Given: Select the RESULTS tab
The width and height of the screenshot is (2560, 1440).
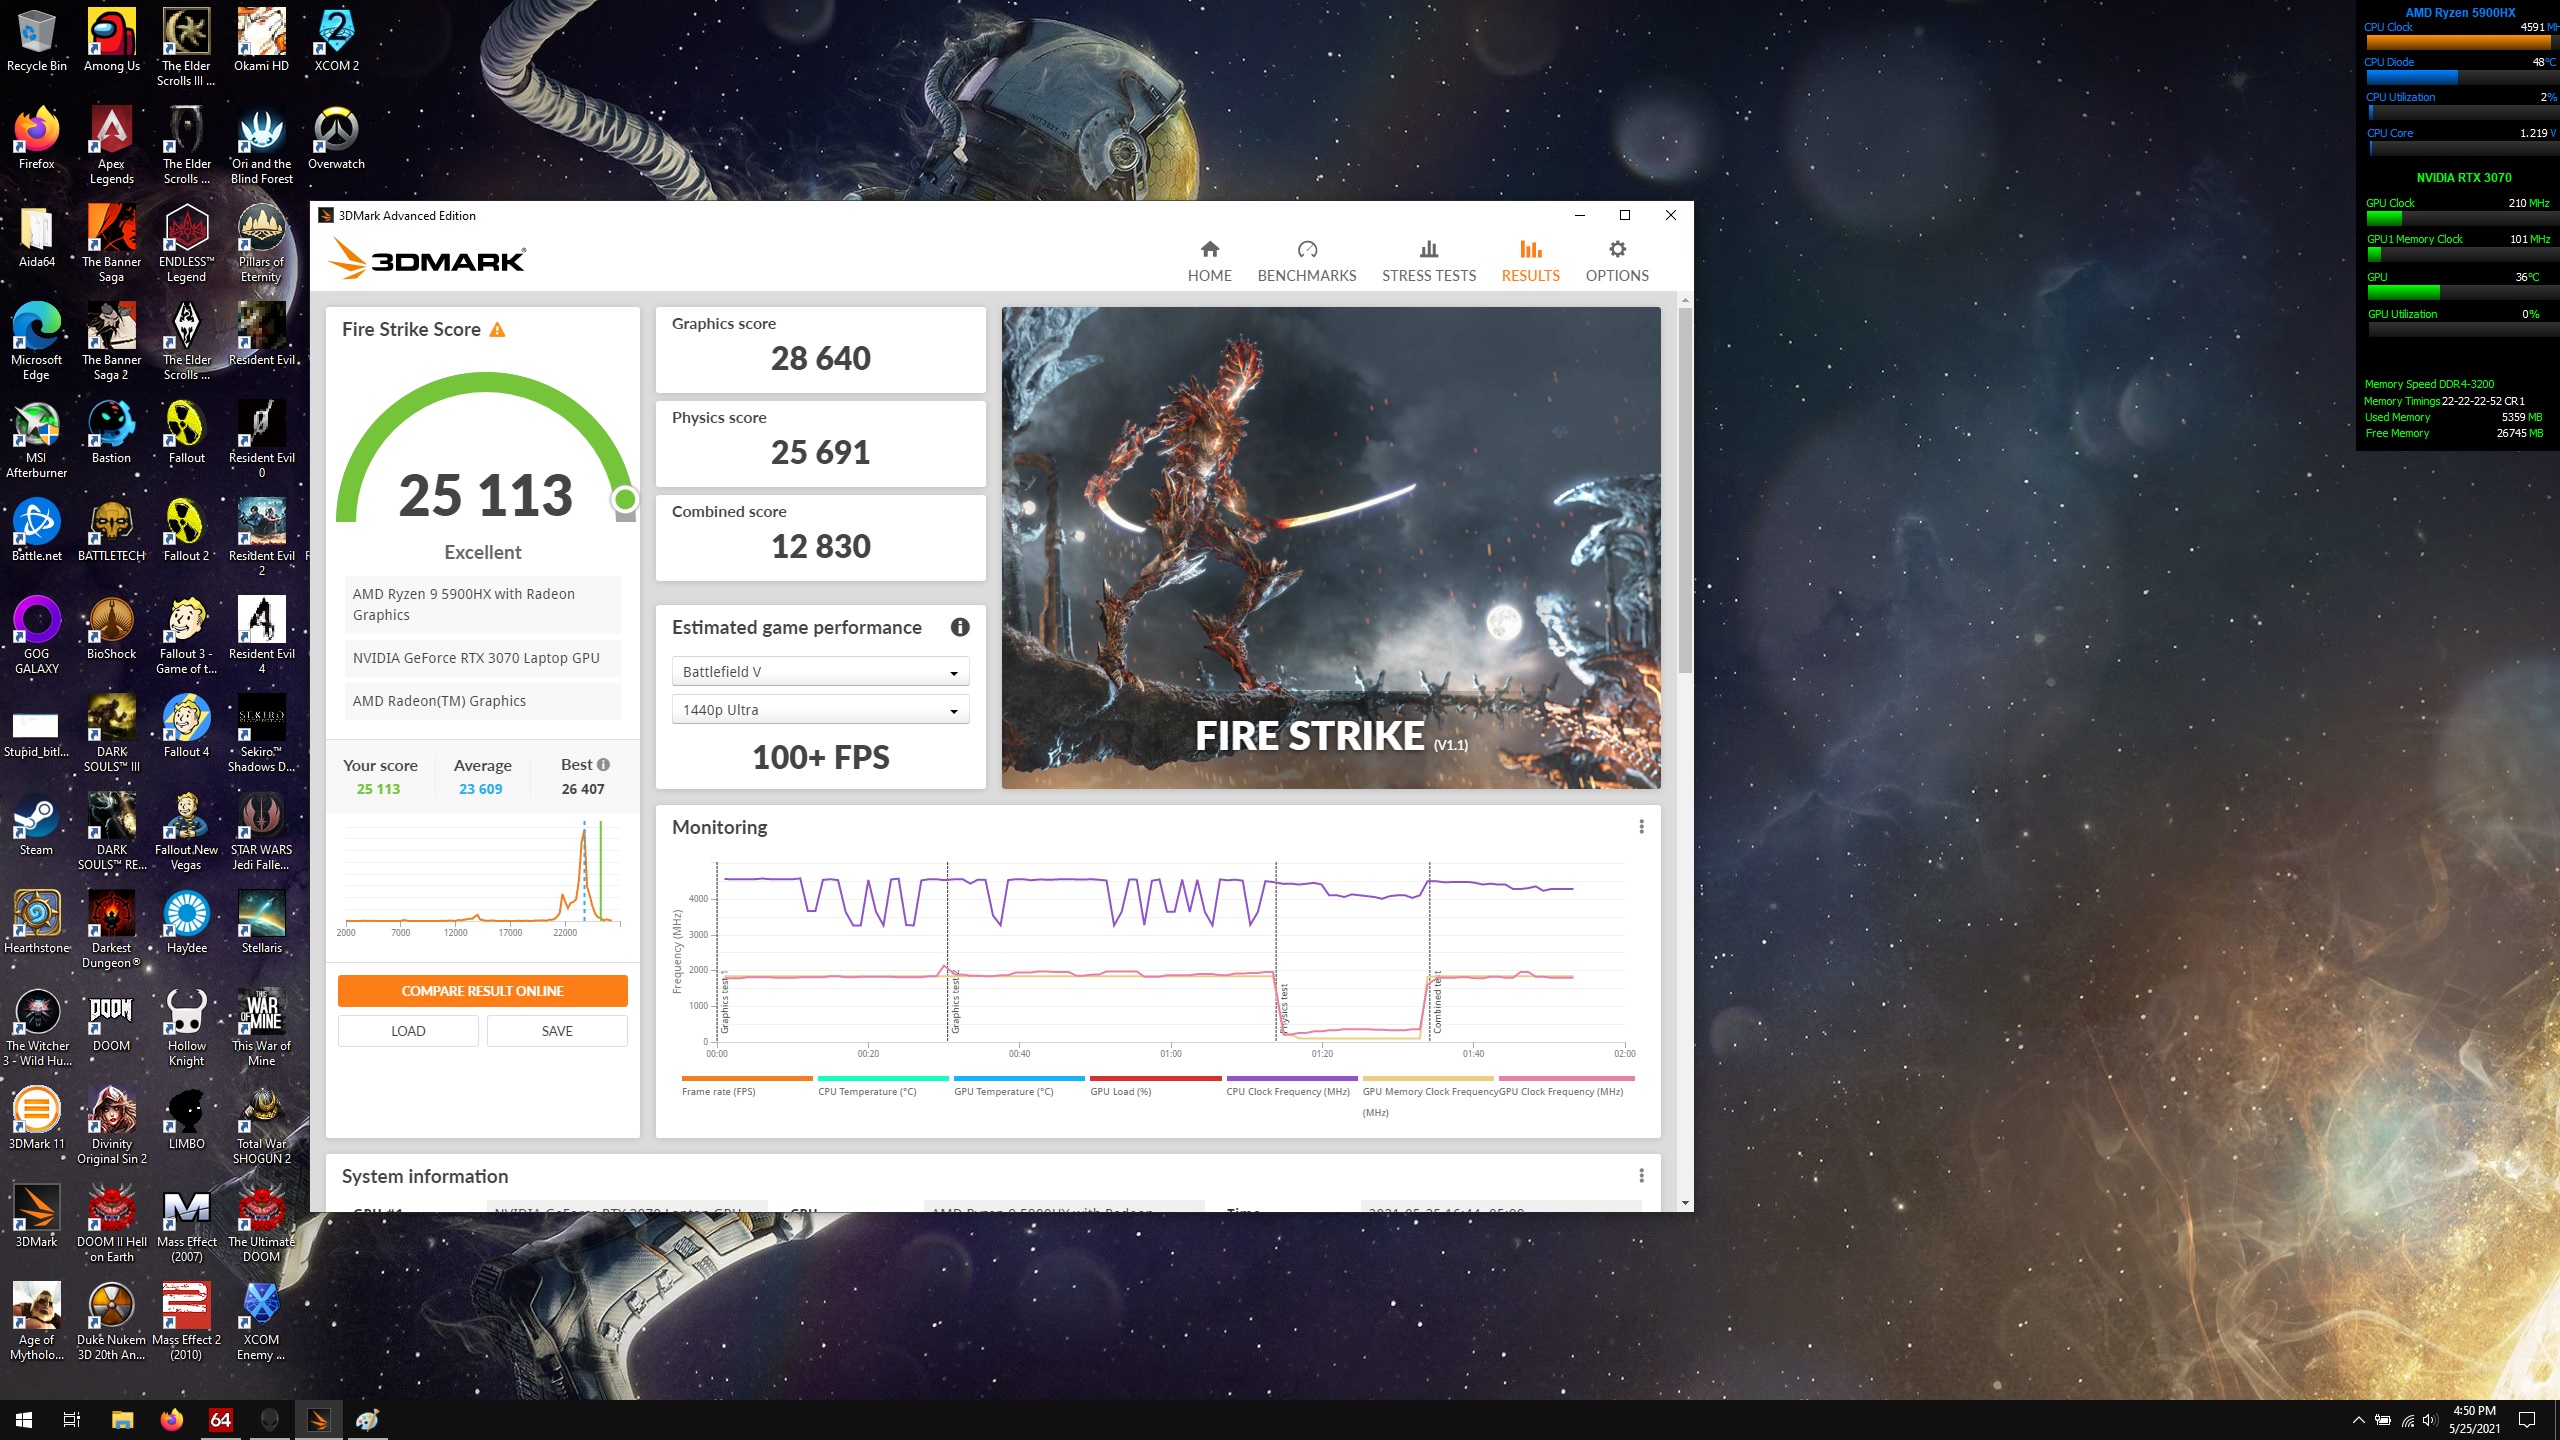Looking at the screenshot, I should [x=1530, y=261].
